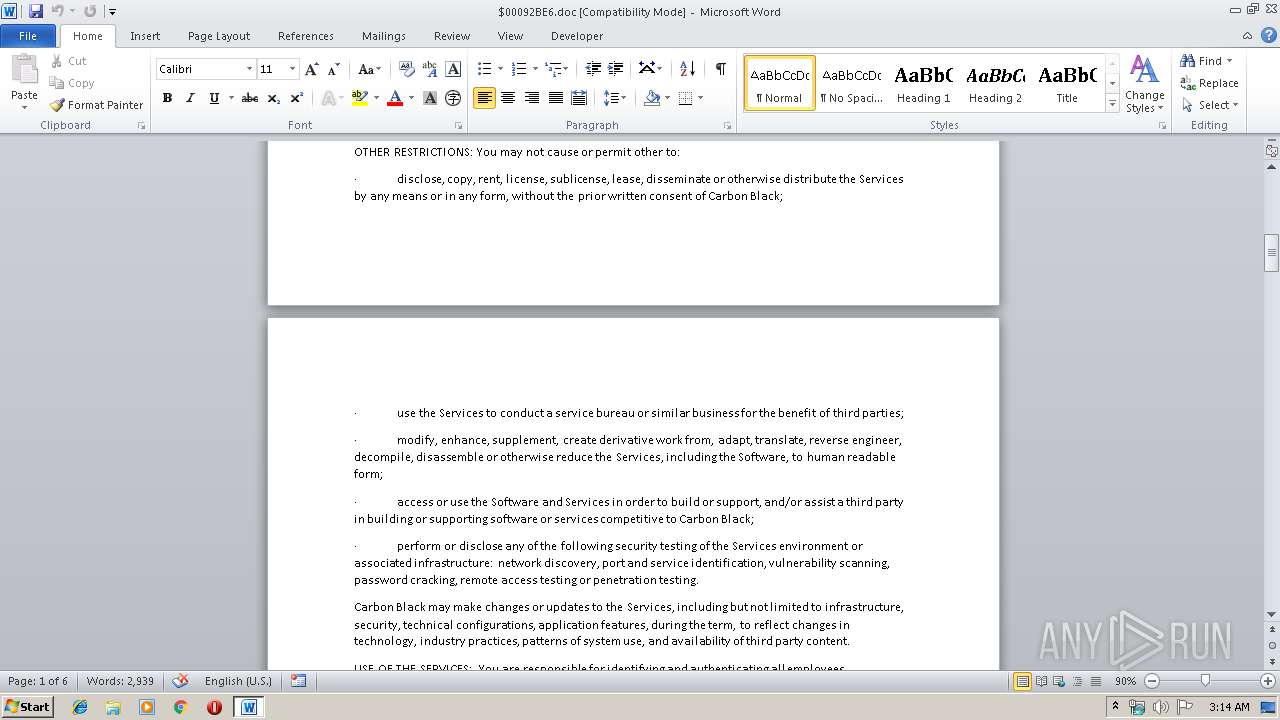
Task: Switch to the Insert tab
Action: pos(145,35)
